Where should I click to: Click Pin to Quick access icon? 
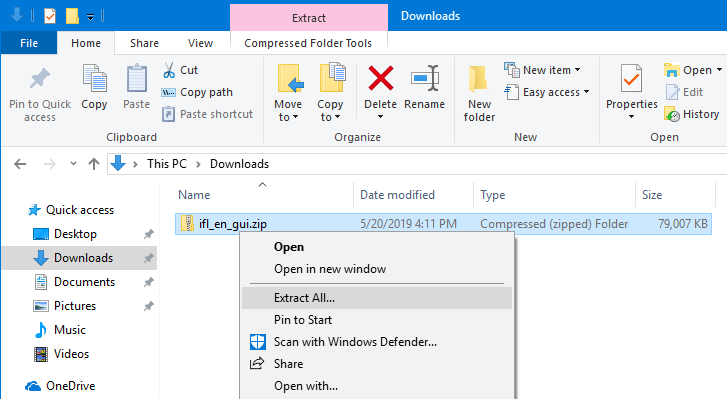tap(40, 78)
